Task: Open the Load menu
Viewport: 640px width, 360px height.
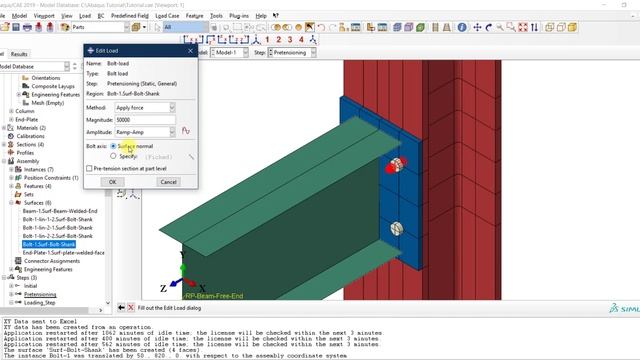Action: (x=85, y=16)
